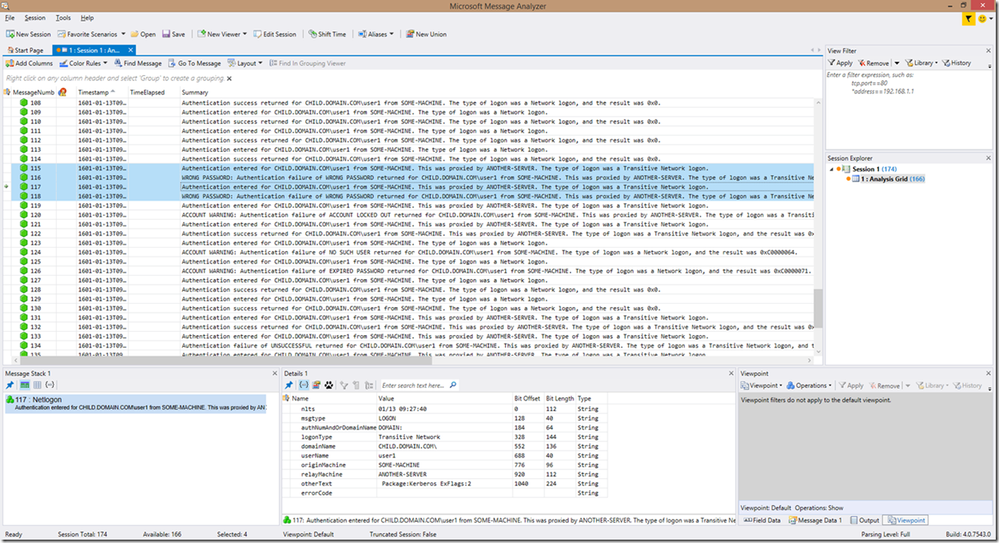This screenshot has width=999, height=543.
Task: Close the View Filter panel
Action: click(x=988, y=50)
